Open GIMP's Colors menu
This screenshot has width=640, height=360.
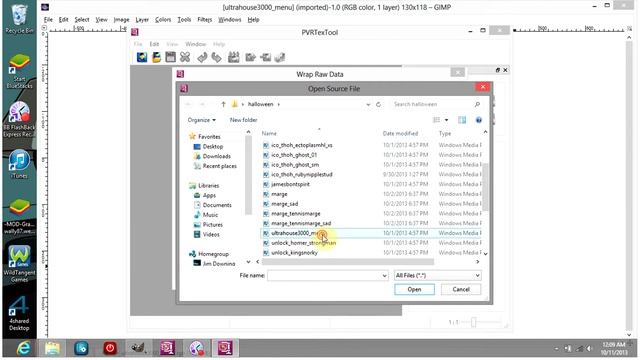coord(163,20)
